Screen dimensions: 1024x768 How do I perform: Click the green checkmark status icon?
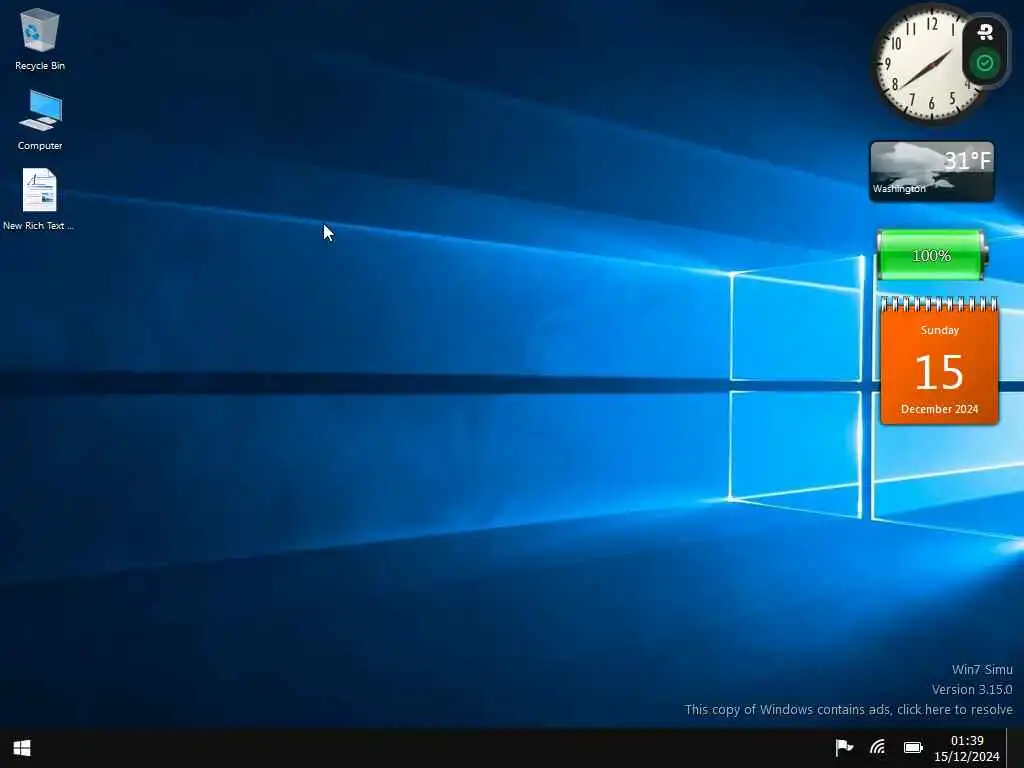pos(985,63)
